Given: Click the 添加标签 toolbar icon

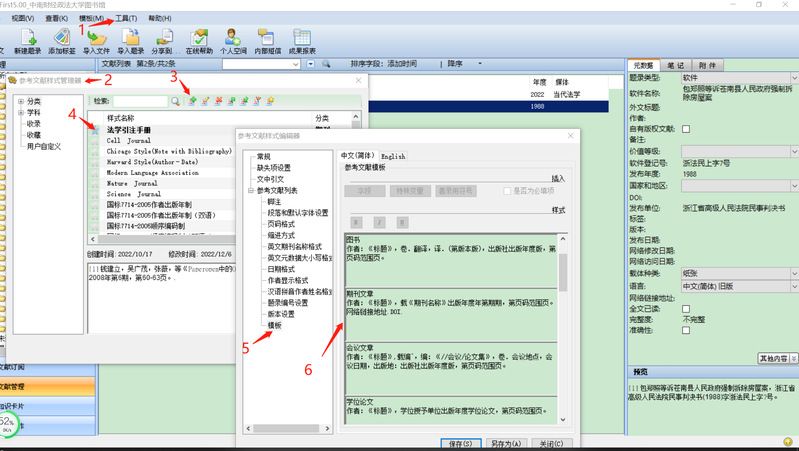Looking at the screenshot, I should (61, 38).
